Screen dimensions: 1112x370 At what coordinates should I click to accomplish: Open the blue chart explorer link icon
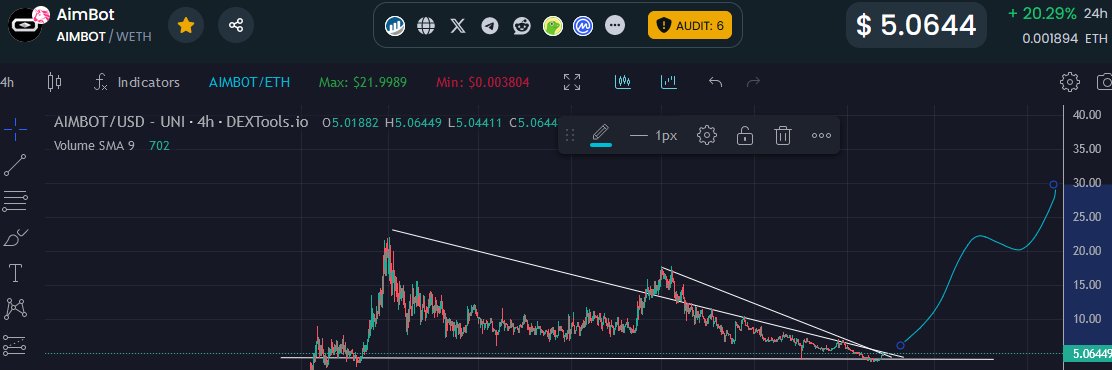point(395,26)
